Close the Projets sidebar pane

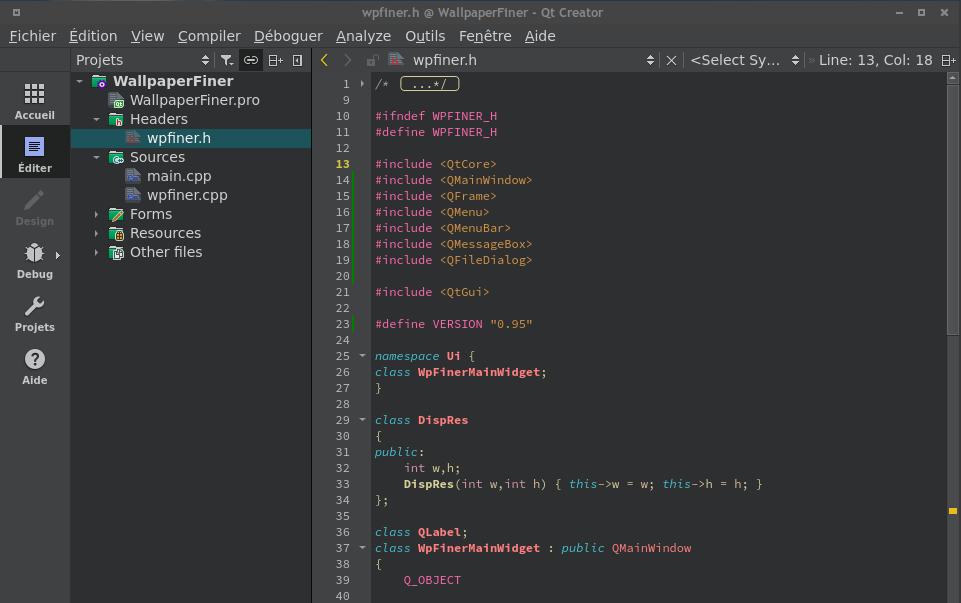[x=297, y=60]
